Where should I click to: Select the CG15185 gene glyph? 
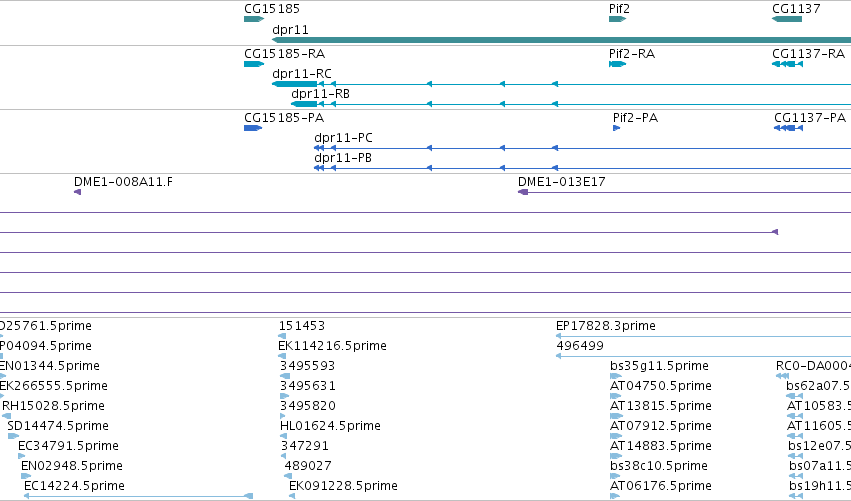[254, 19]
